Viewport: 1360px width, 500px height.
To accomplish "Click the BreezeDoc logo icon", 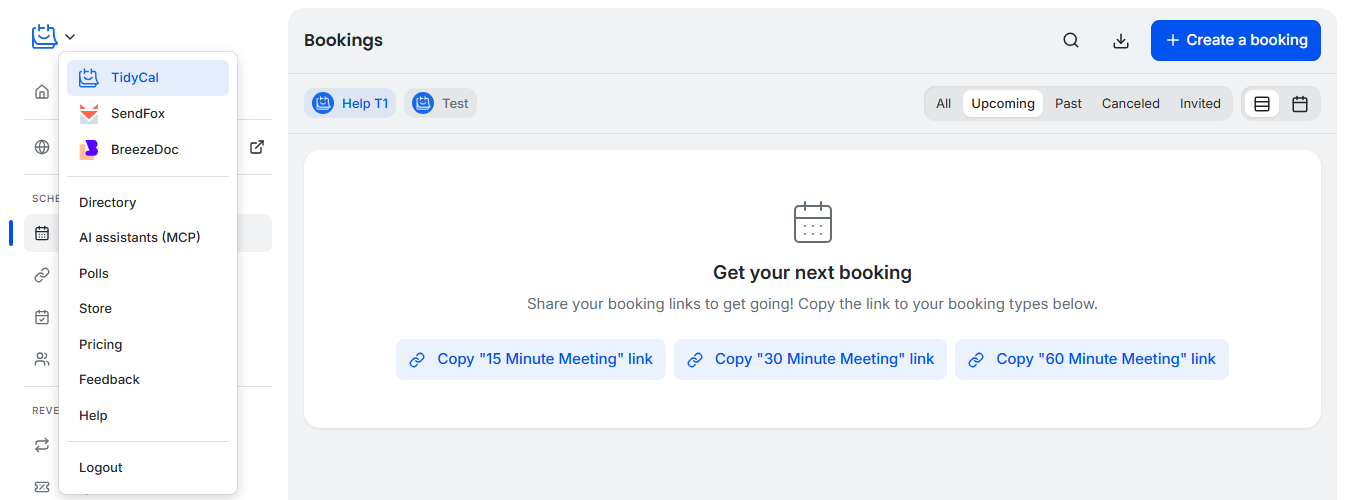I will 89,150.
